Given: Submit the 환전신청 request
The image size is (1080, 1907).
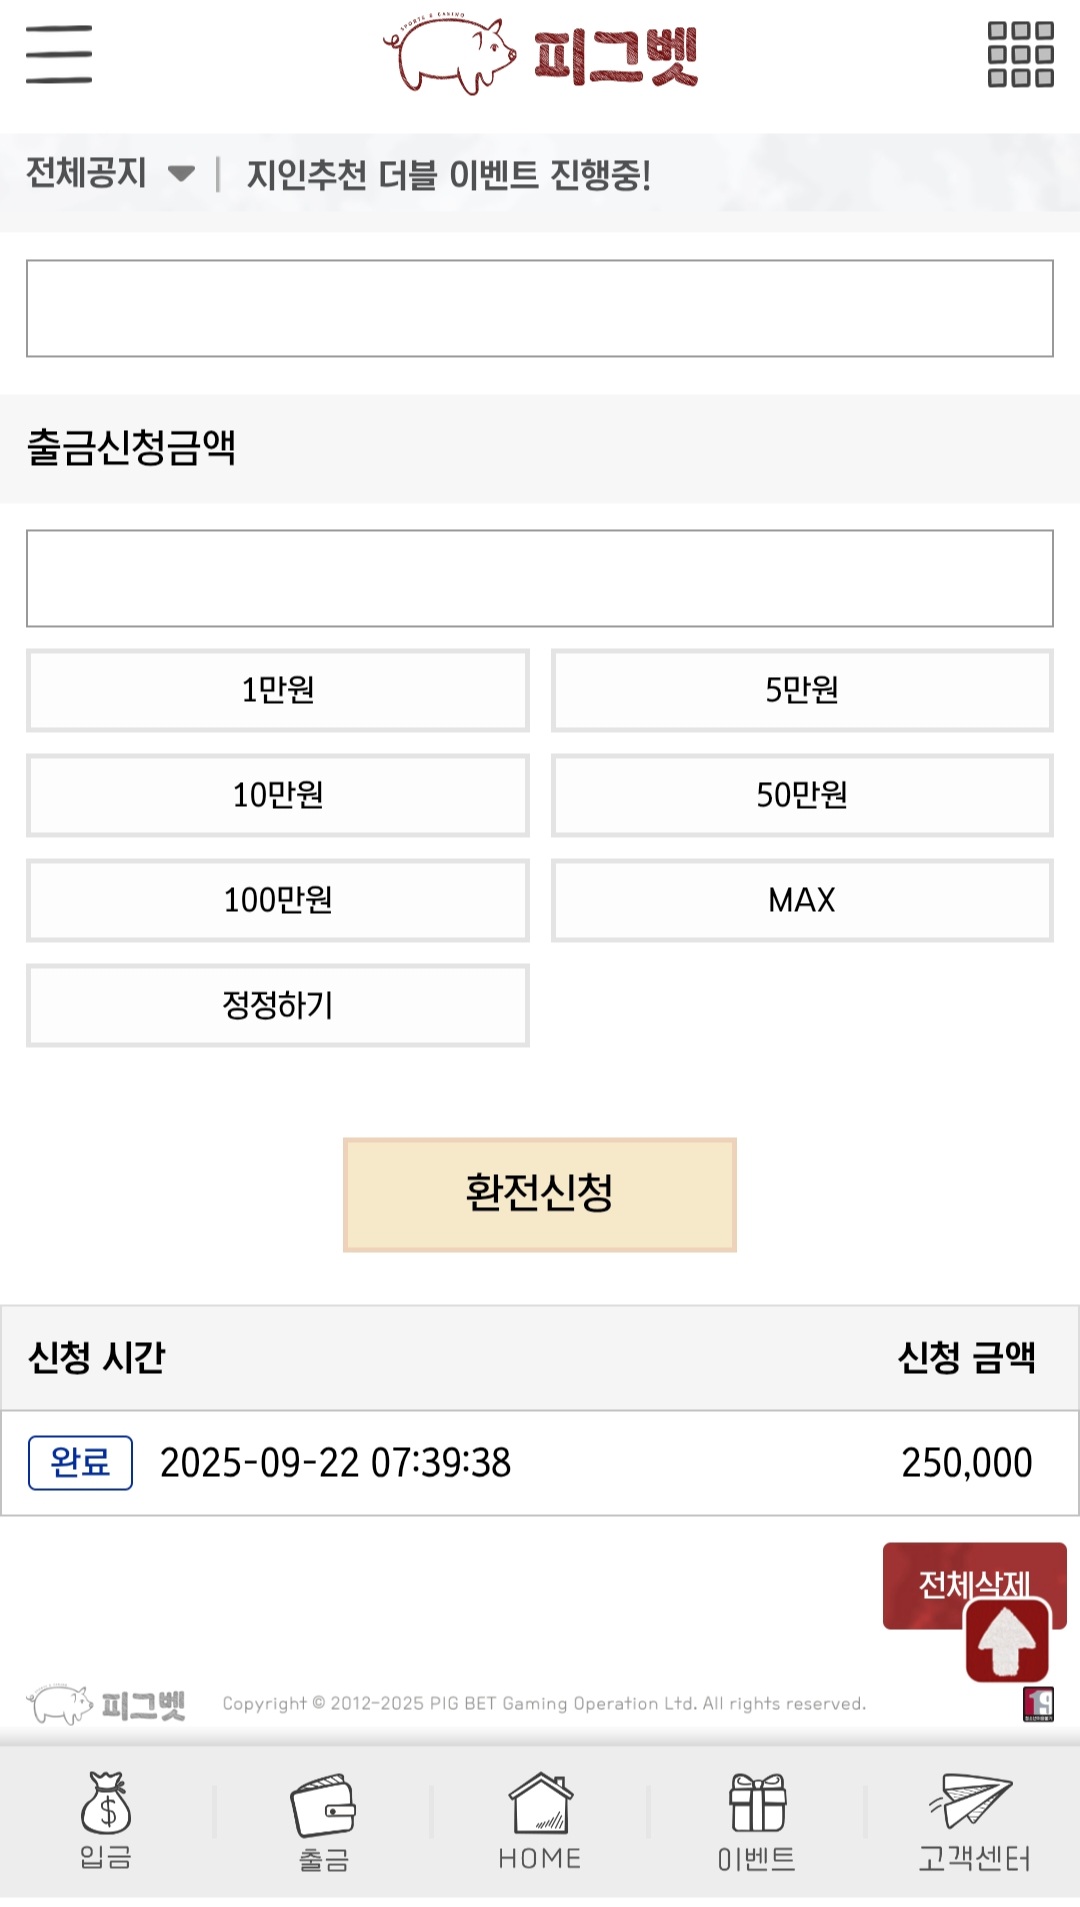Looking at the screenshot, I should [540, 1194].
